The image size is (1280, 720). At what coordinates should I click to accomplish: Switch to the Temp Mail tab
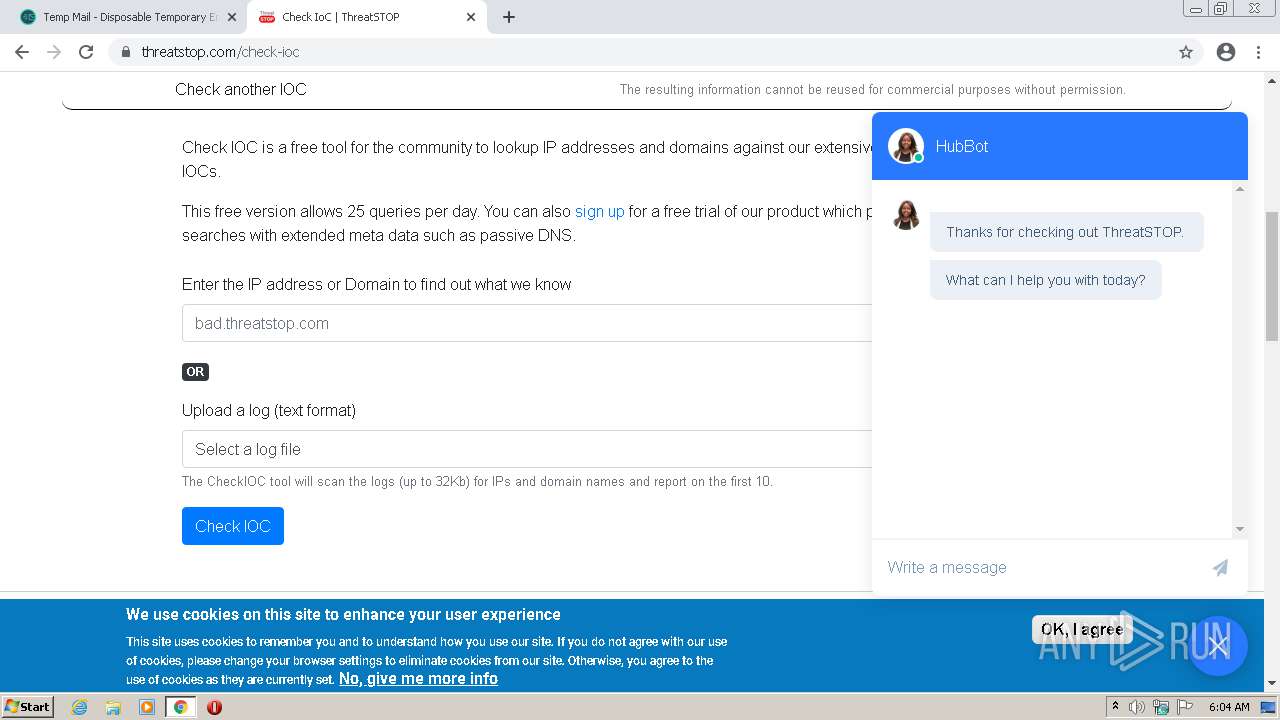coord(130,17)
